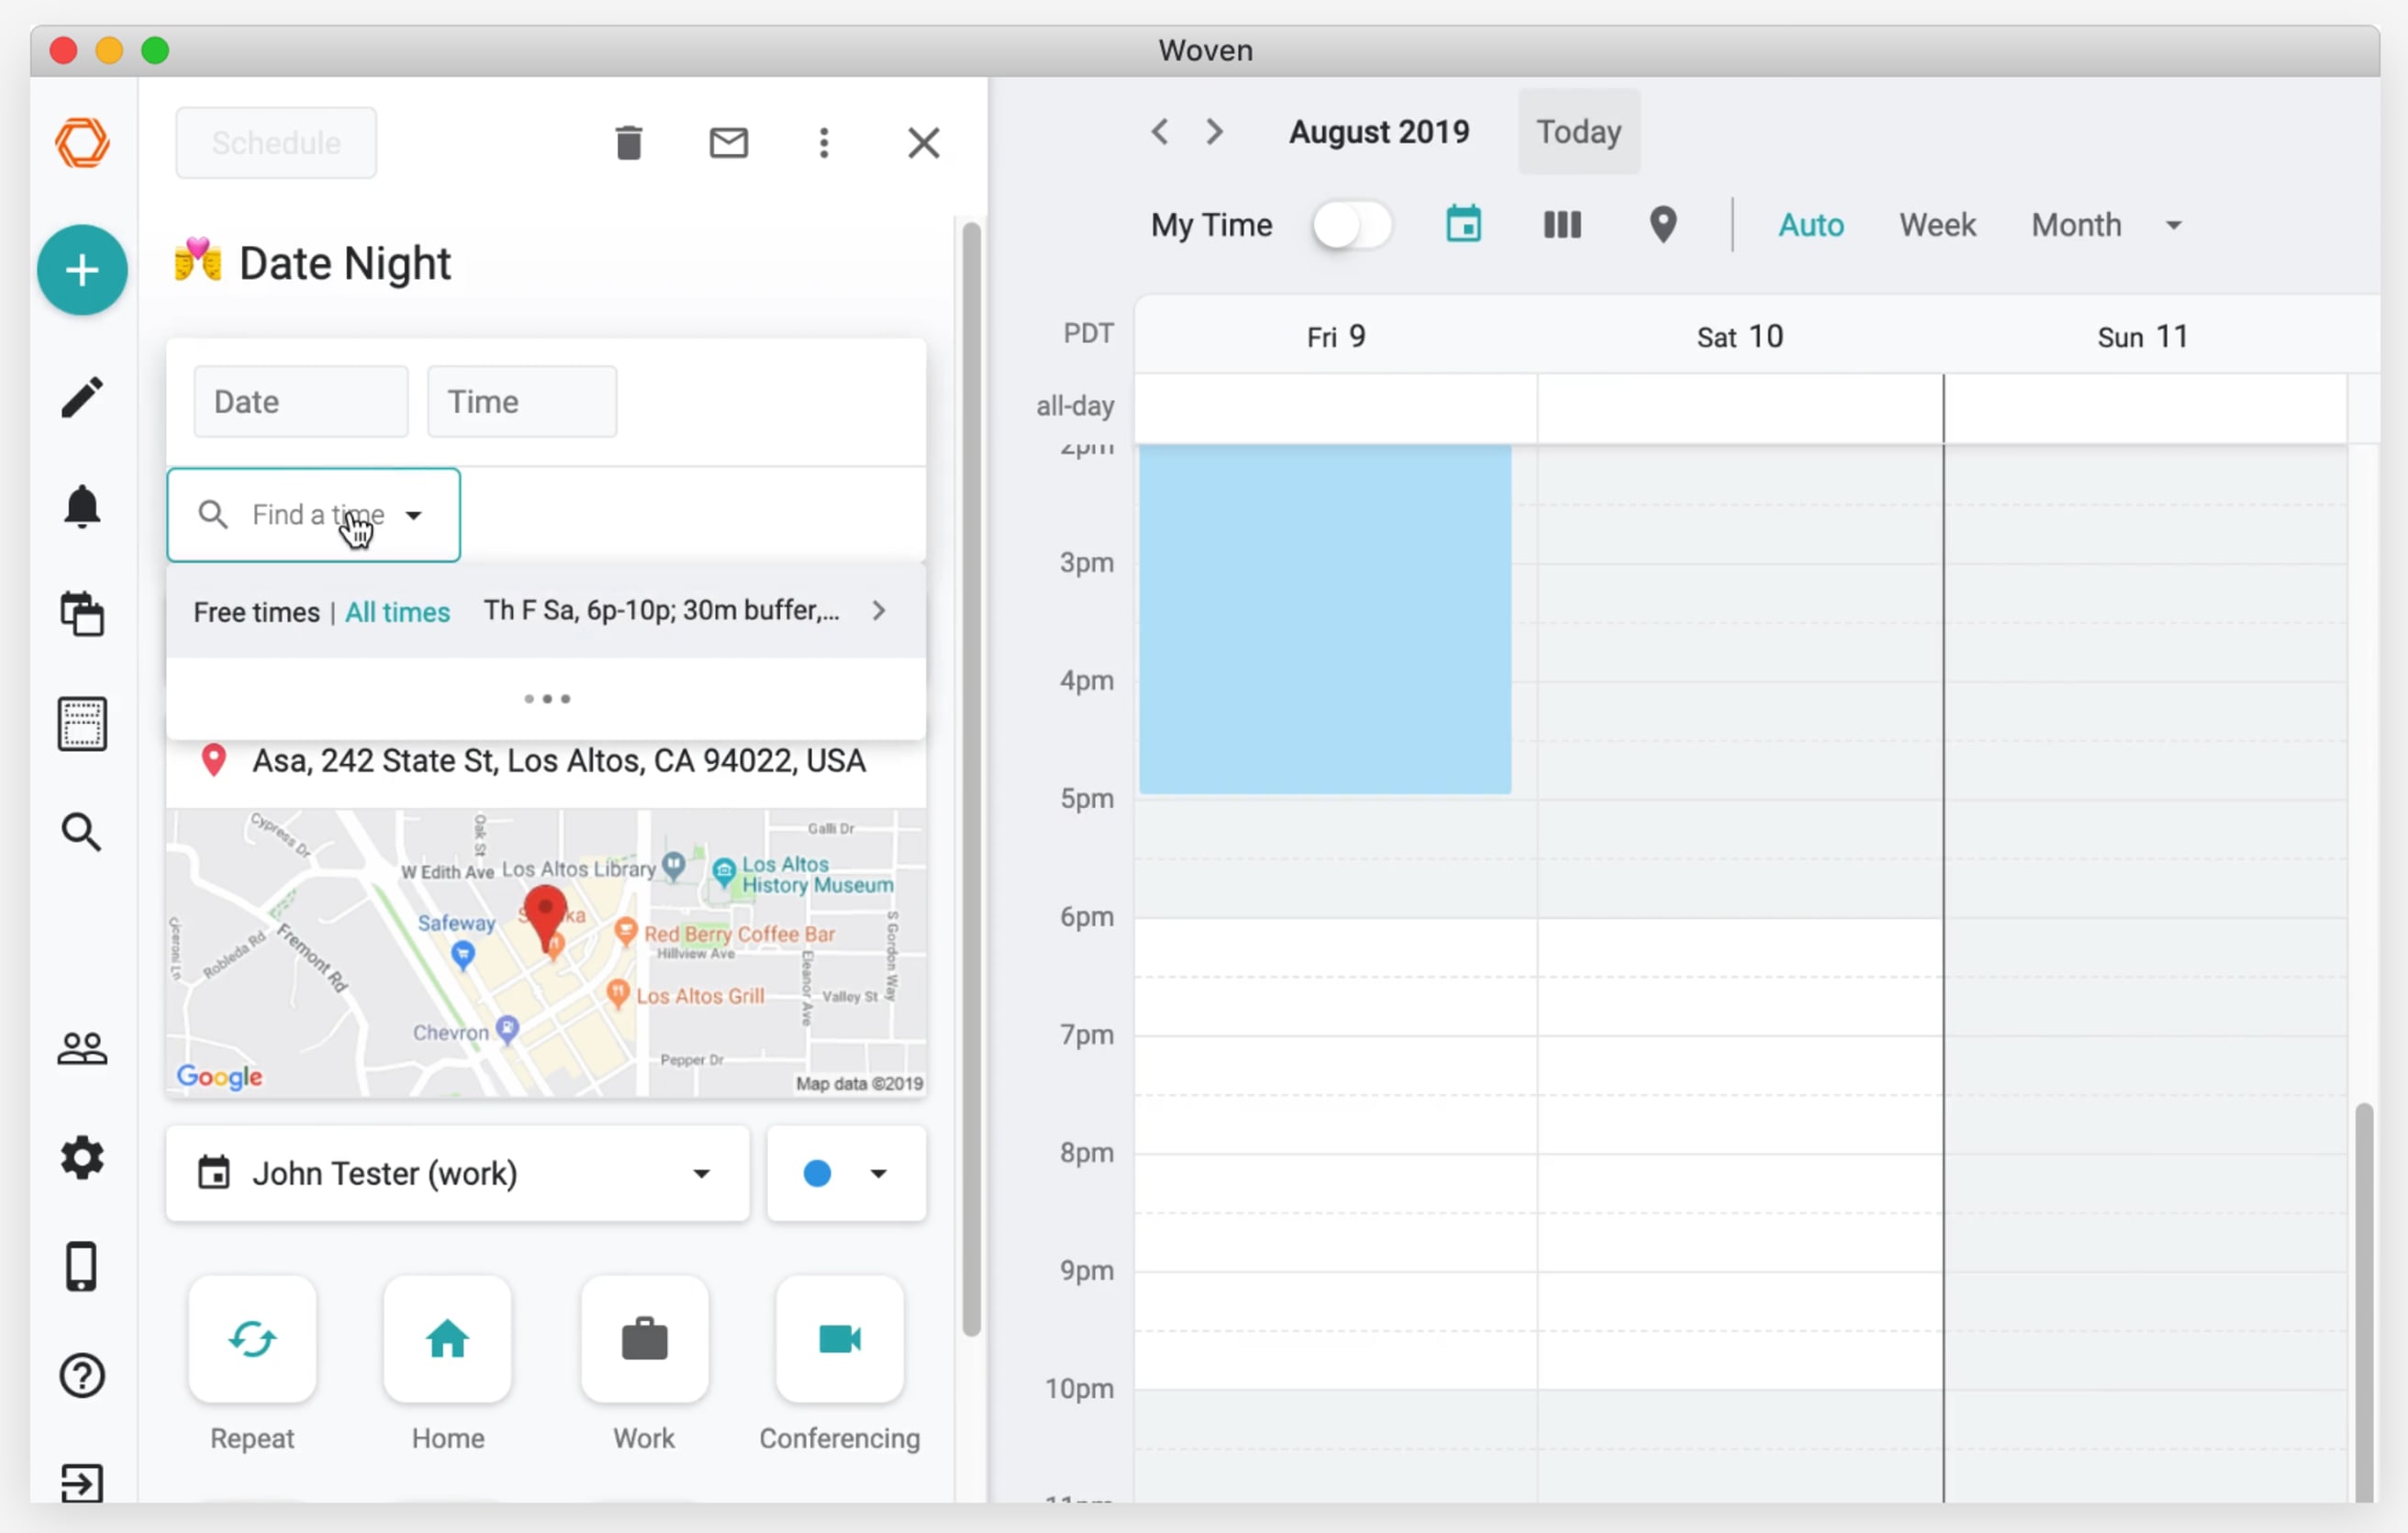The image size is (2408, 1533).
Task: Click the Repeat quick action
Action: tap(252, 1340)
